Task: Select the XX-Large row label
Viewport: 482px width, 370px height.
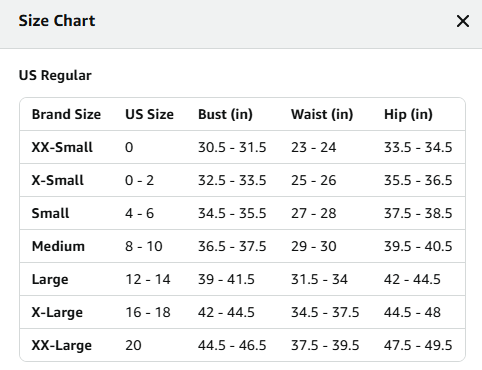Action: [x=62, y=345]
